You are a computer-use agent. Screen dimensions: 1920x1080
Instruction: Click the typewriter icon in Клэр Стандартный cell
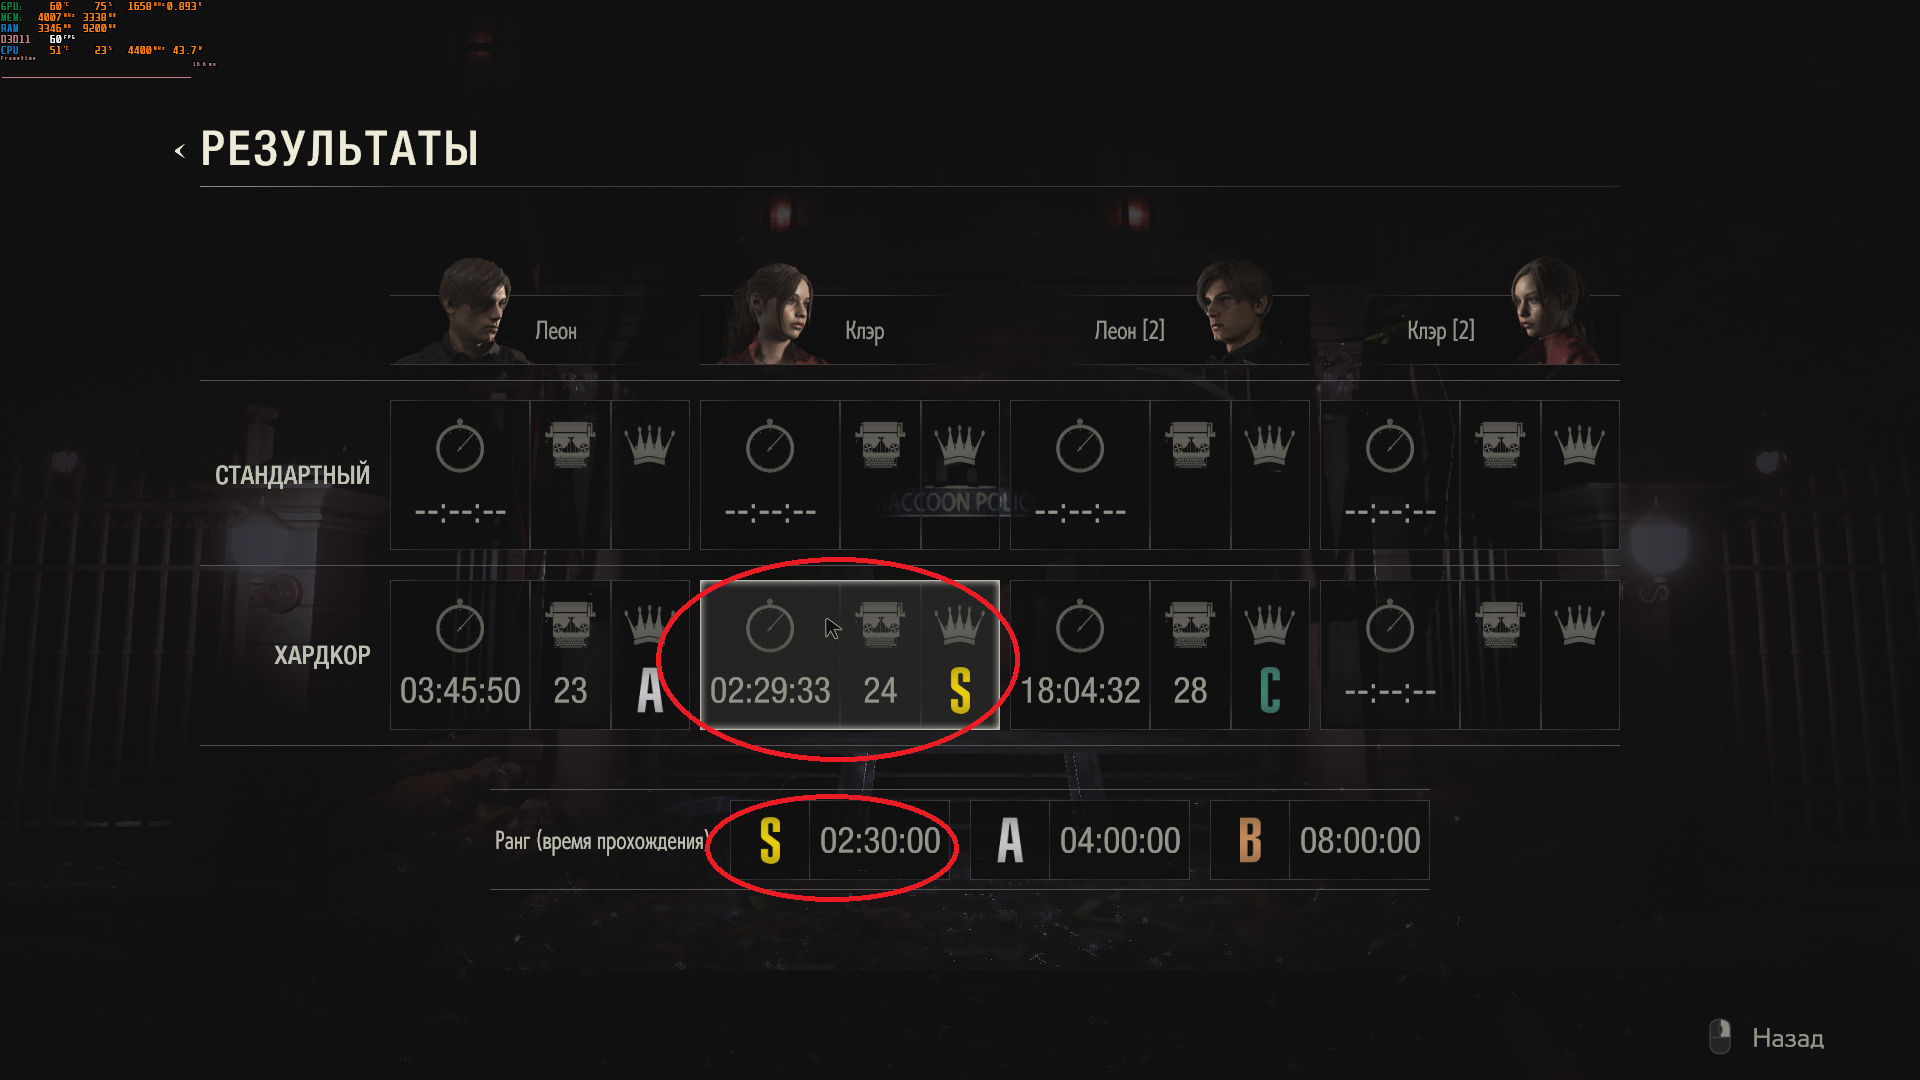880,445
